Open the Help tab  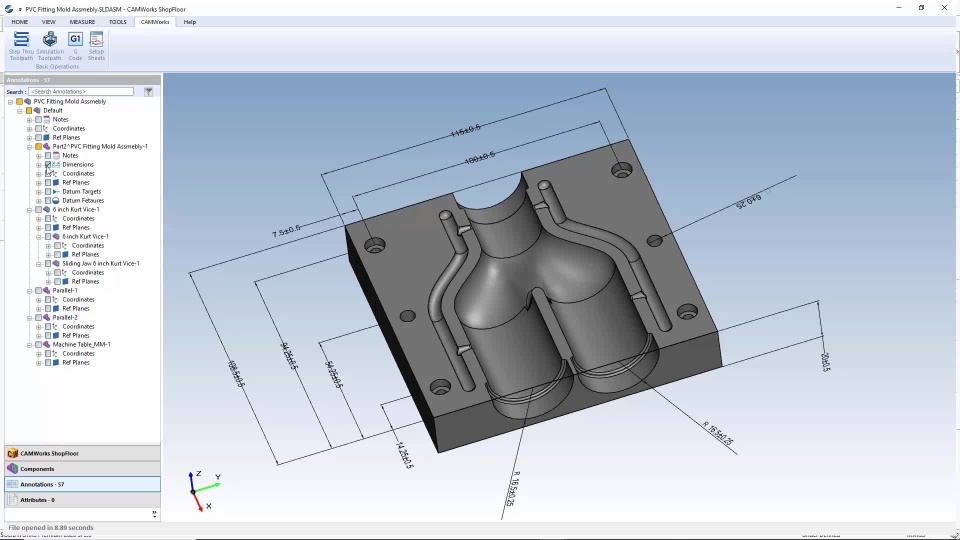190,22
